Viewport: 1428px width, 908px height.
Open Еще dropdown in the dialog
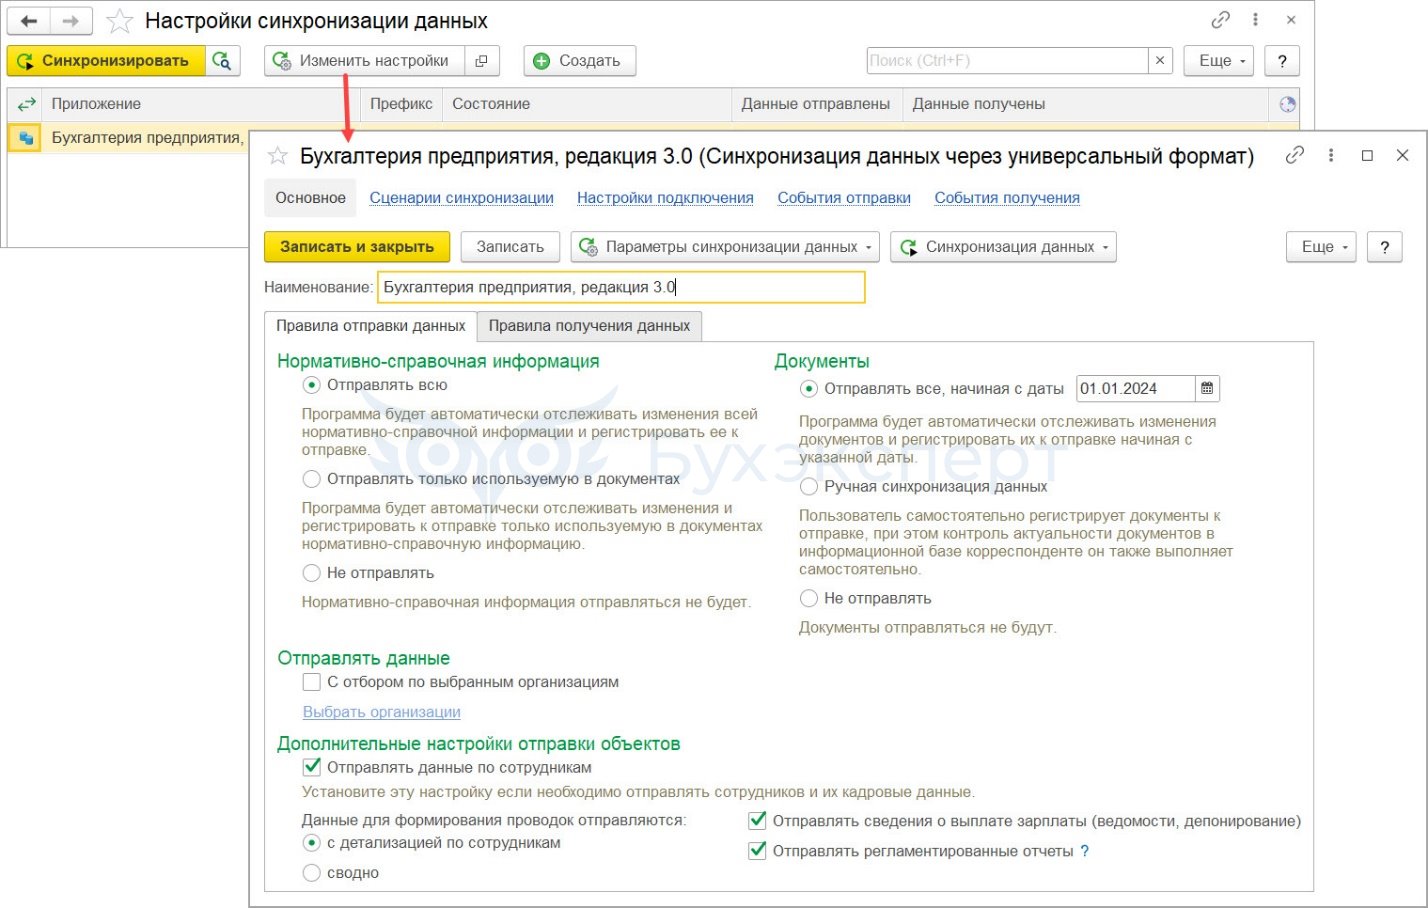1322,247
